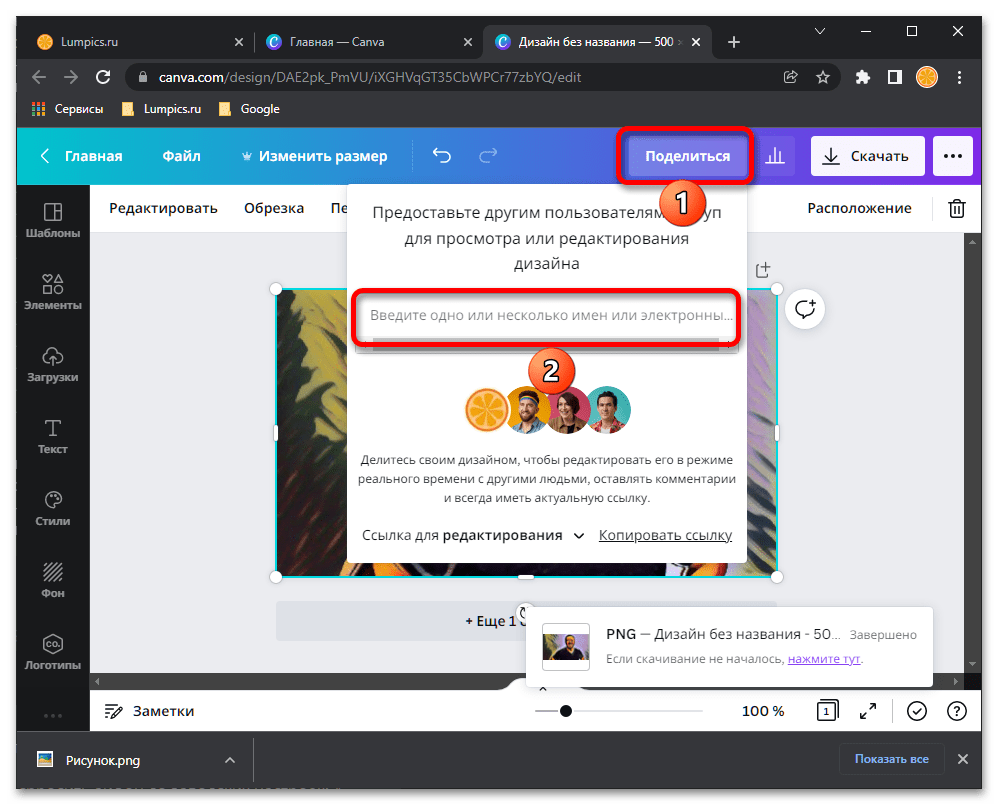
Task: Click the Поделиться share button
Action: (687, 156)
